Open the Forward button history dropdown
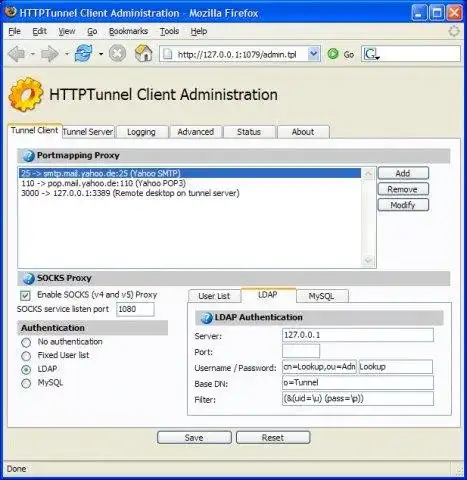The width and height of the screenshot is (467, 480). 67,54
